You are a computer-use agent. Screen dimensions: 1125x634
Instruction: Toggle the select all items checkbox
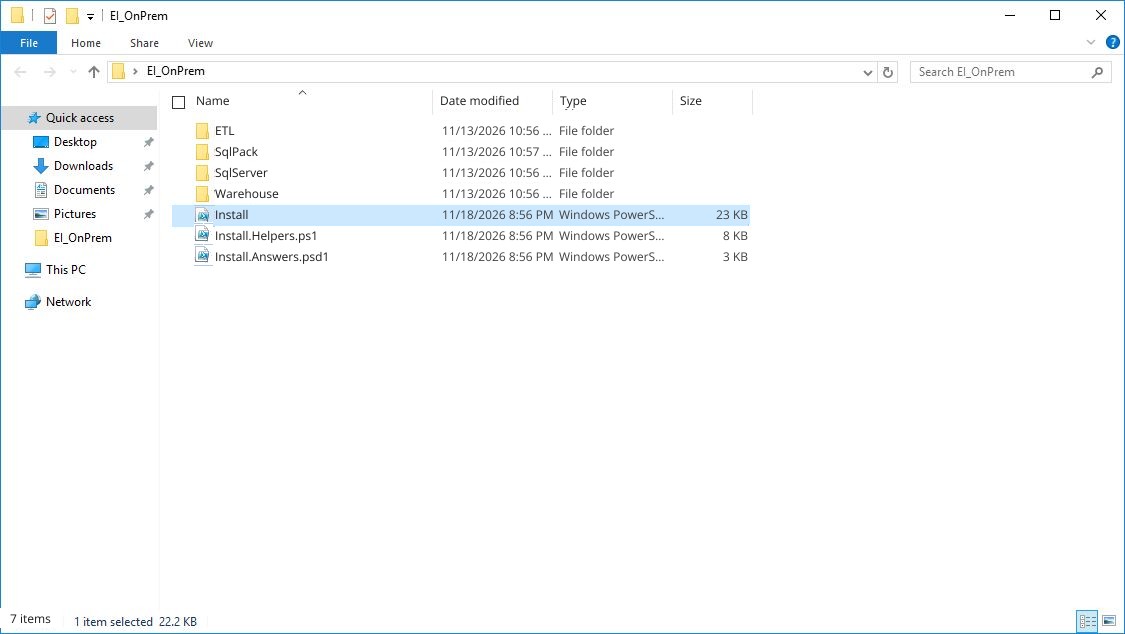point(179,102)
